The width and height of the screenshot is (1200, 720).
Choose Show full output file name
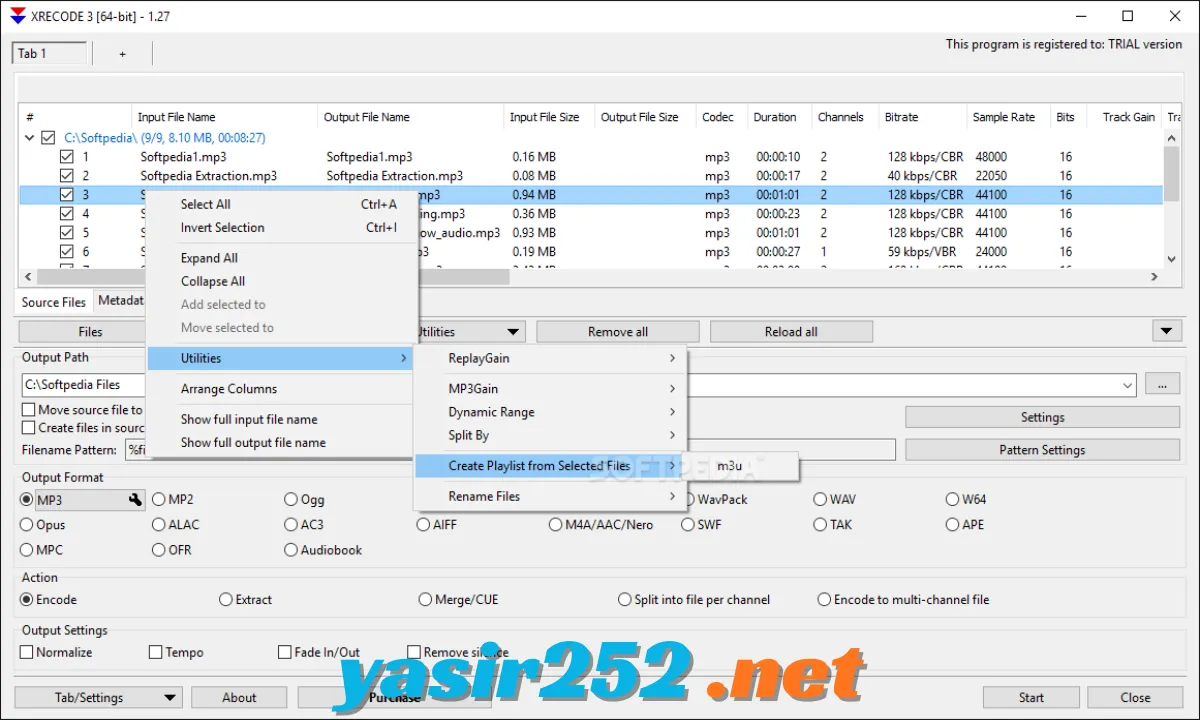click(x=280, y=443)
